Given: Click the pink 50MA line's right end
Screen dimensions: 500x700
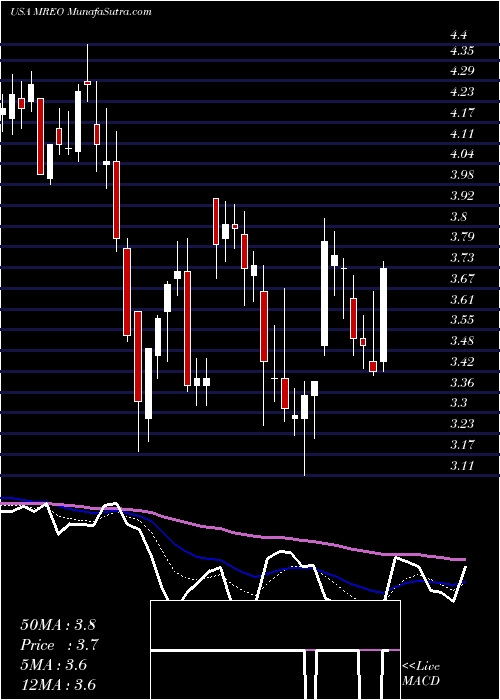Looking at the screenshot, I should 465,559.
